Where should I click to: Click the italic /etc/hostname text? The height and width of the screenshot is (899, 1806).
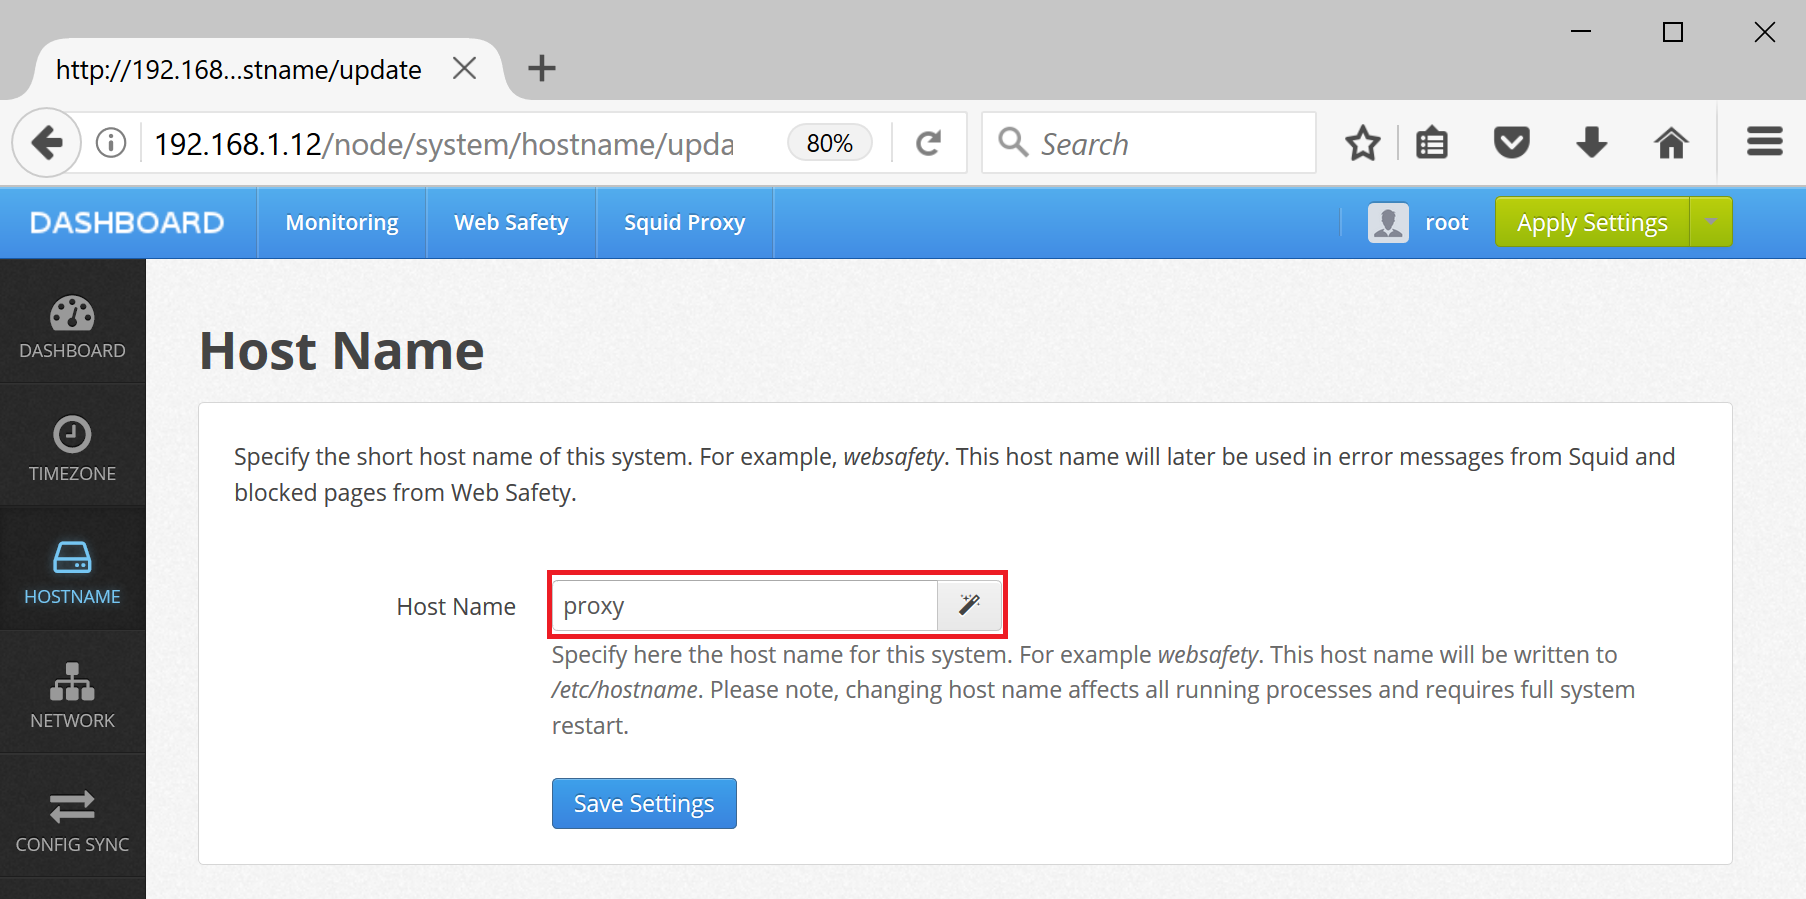(x=625, y=690)
